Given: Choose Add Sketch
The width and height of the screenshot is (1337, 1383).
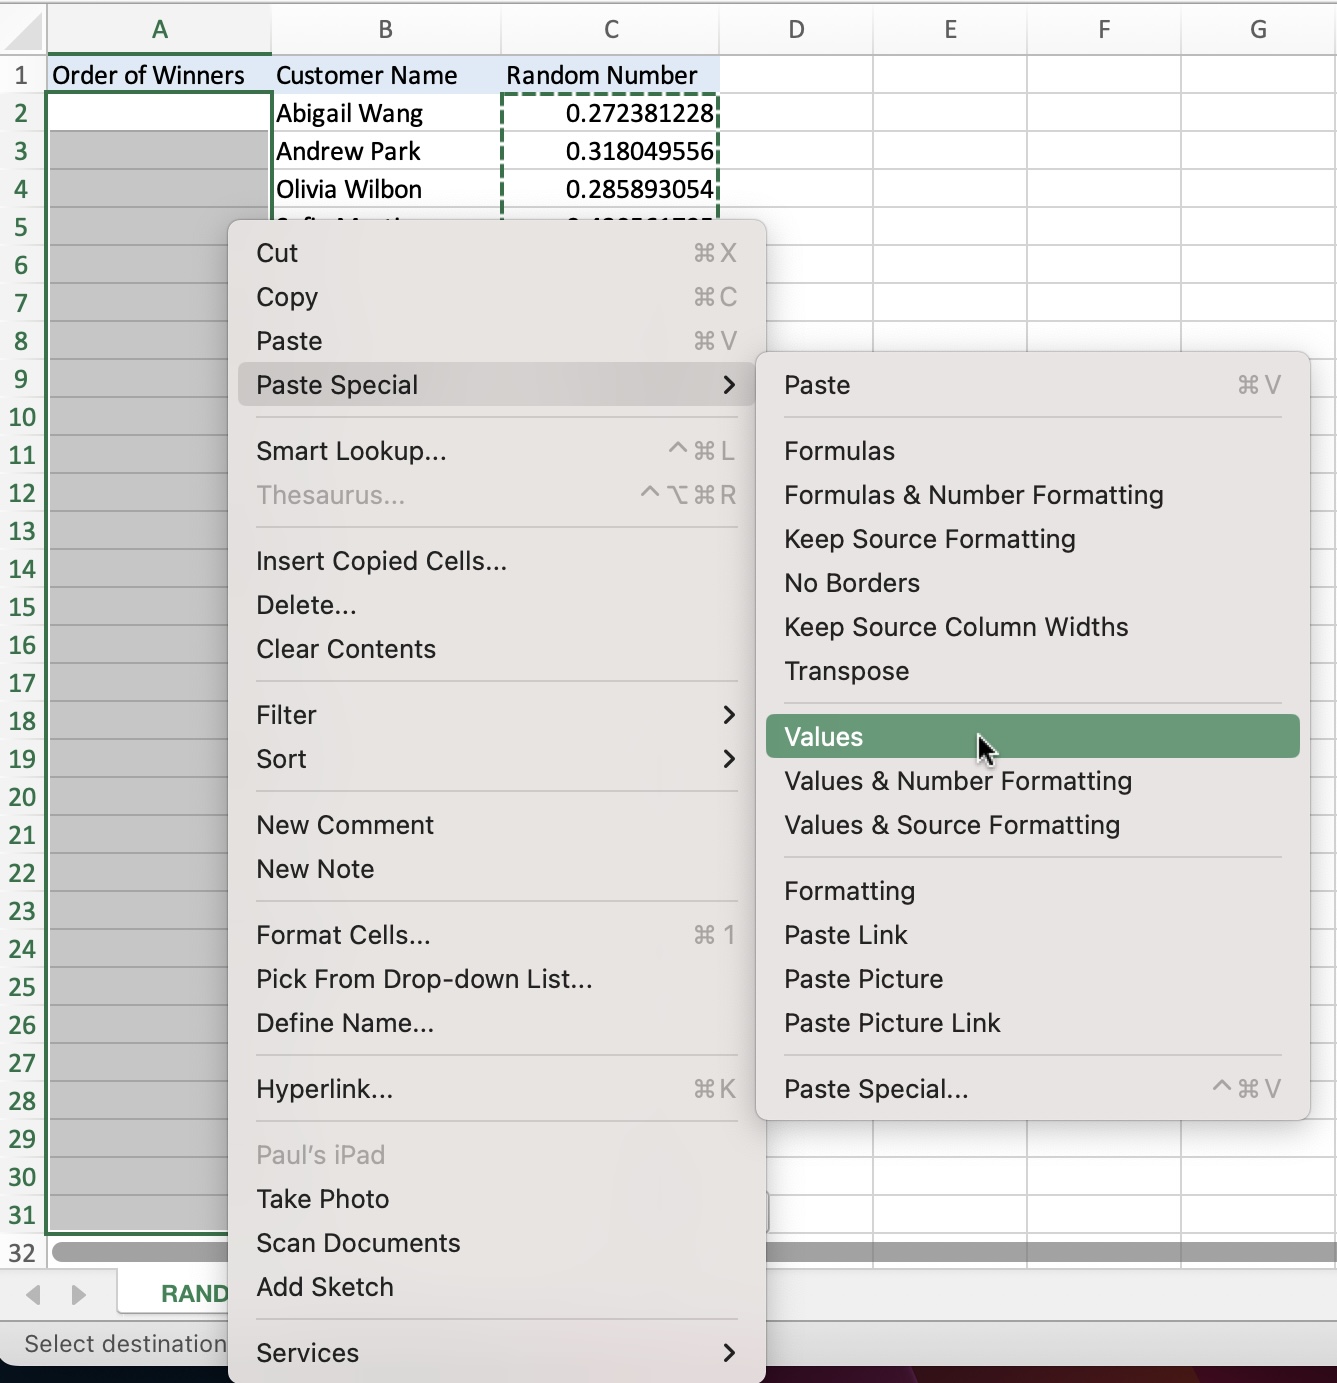Looking at the screenshot, I should pyautogui.click(x=497, y=1287).
